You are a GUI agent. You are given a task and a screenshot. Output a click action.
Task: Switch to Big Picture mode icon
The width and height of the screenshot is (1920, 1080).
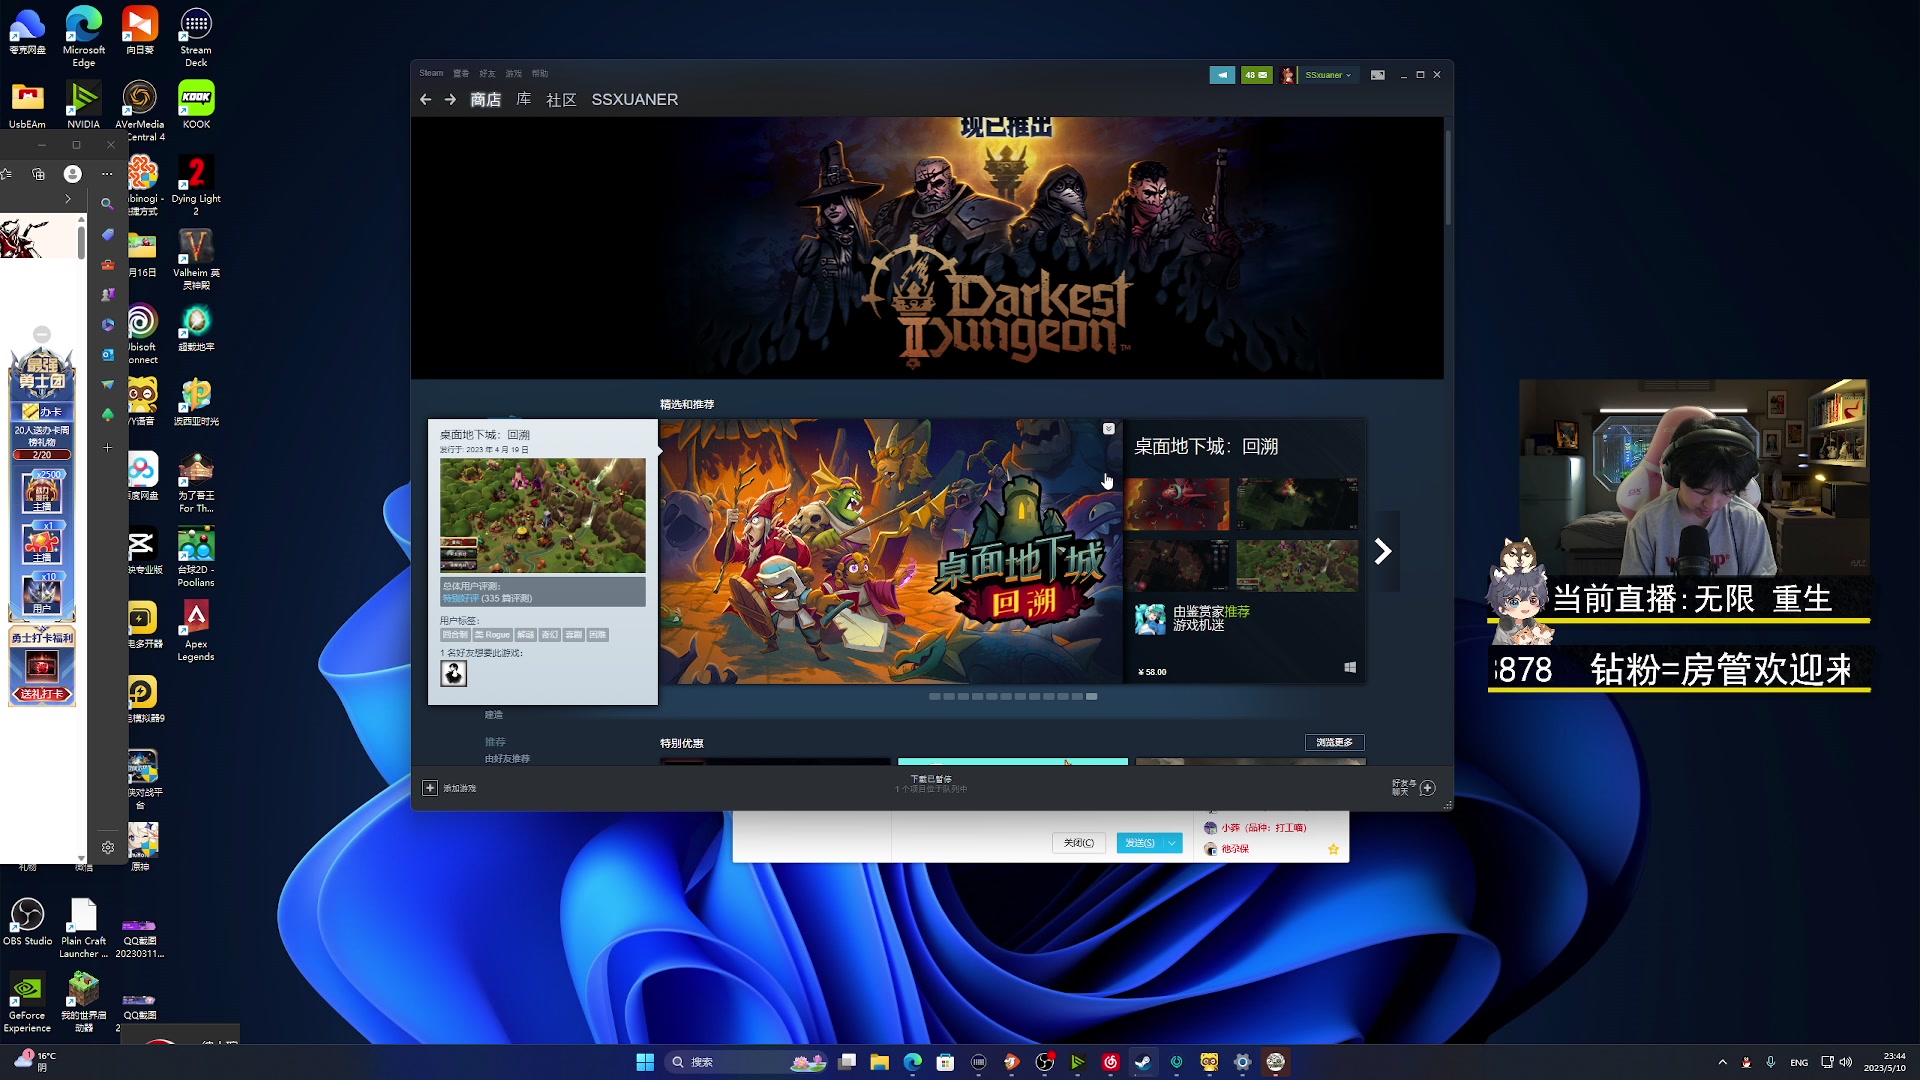click(x=1377, y=75)
